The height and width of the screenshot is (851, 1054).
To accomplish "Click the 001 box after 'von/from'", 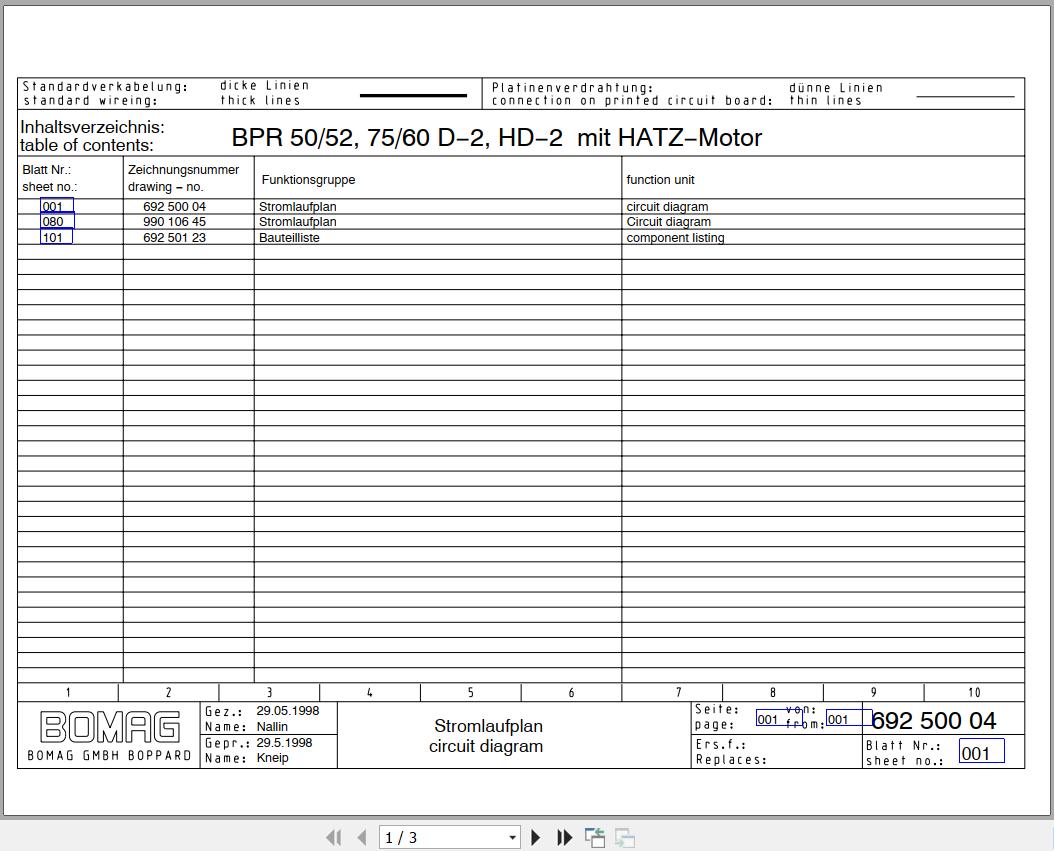I will click(847, 719).
